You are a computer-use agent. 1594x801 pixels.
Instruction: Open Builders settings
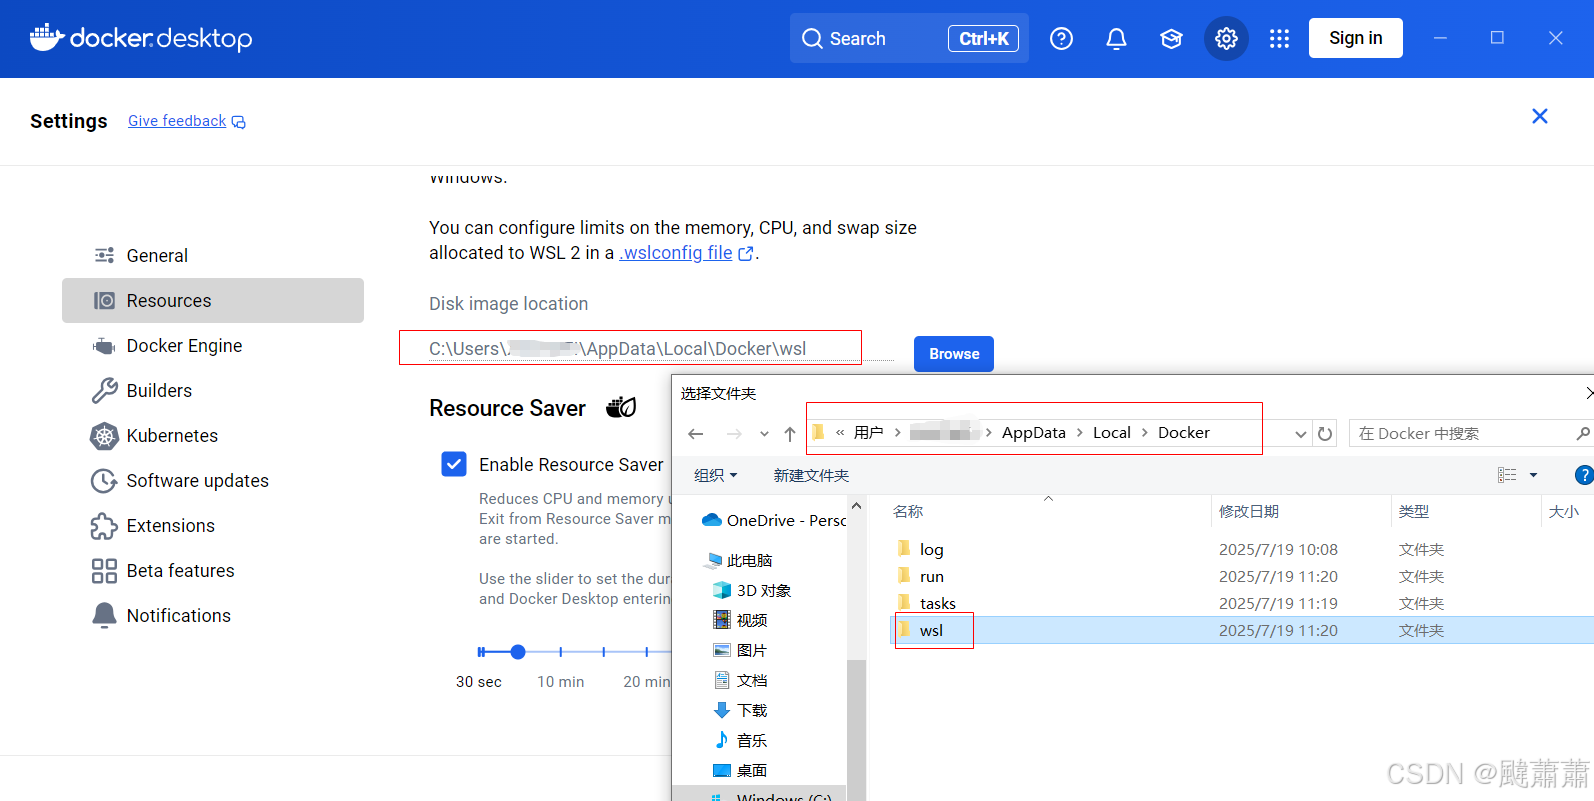tap(213, 391)
